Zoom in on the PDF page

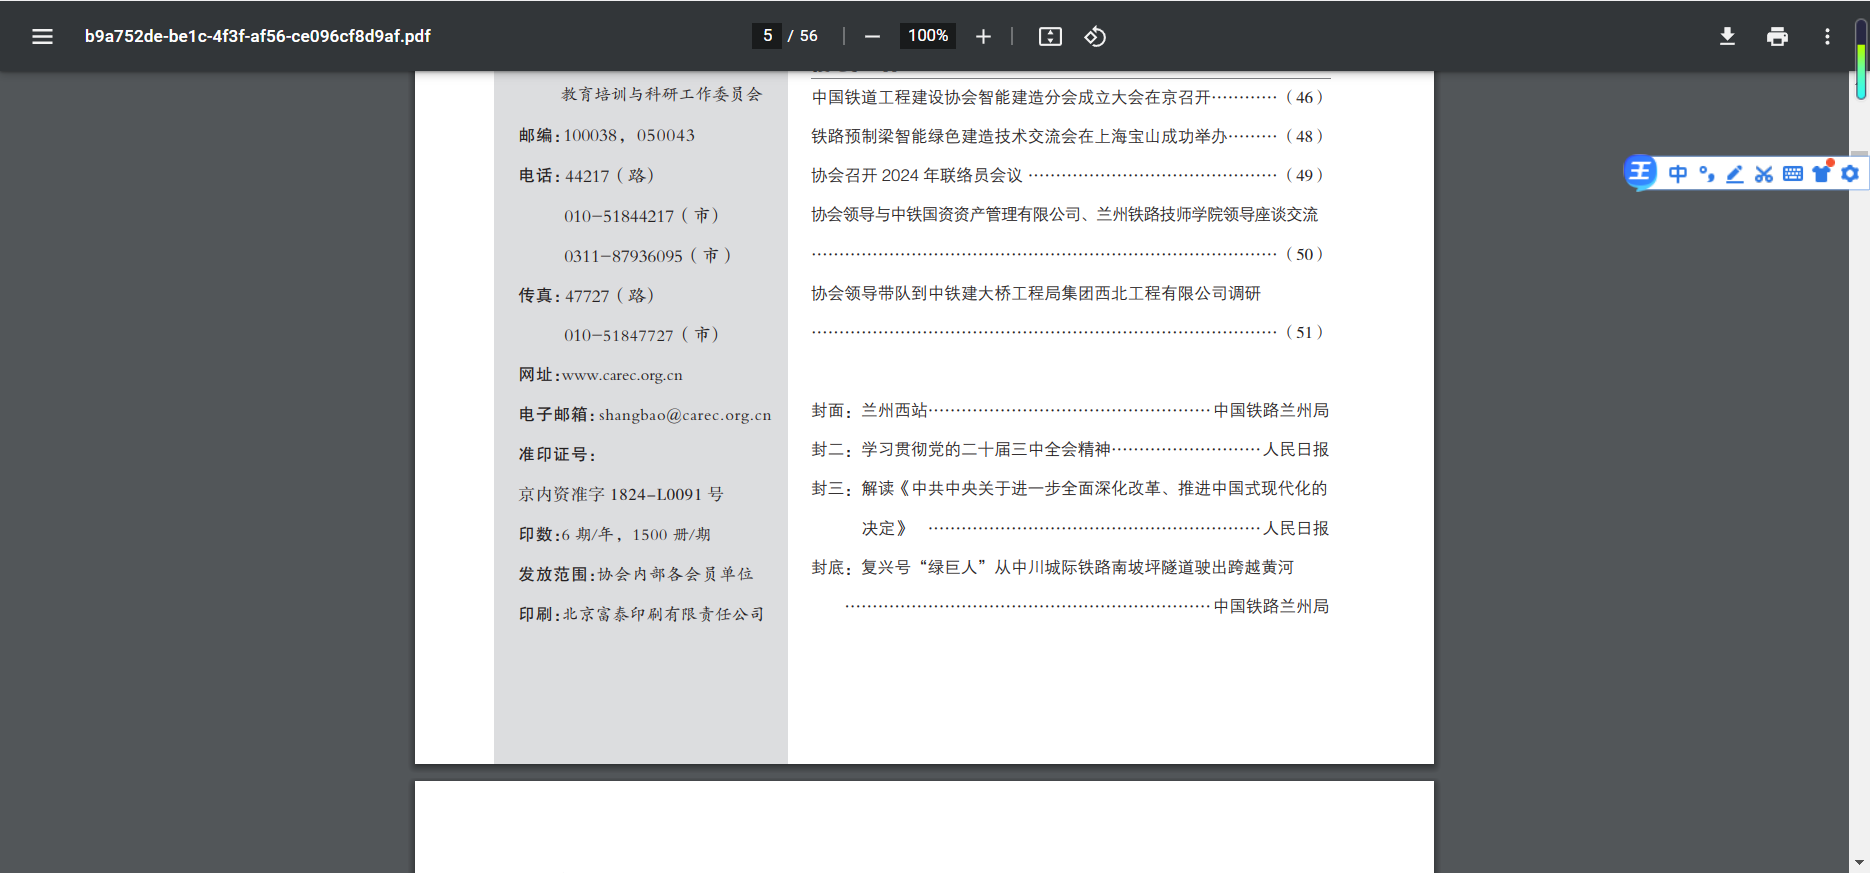click(x=983, y=37)
